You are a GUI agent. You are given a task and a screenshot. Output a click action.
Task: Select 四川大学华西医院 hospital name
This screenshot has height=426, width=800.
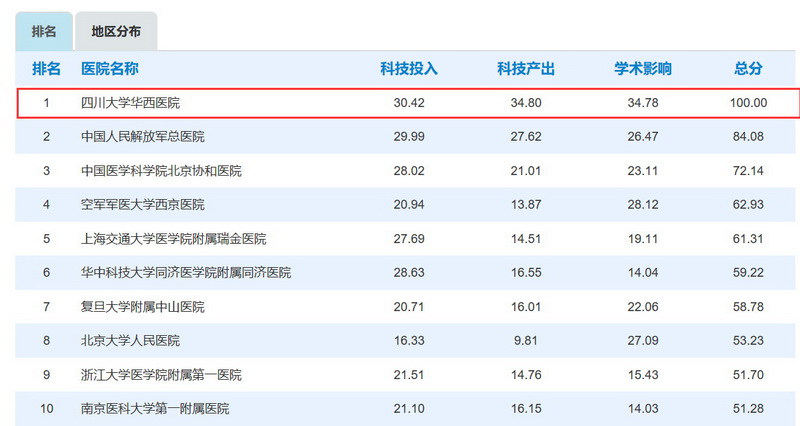tap(131, 103)
